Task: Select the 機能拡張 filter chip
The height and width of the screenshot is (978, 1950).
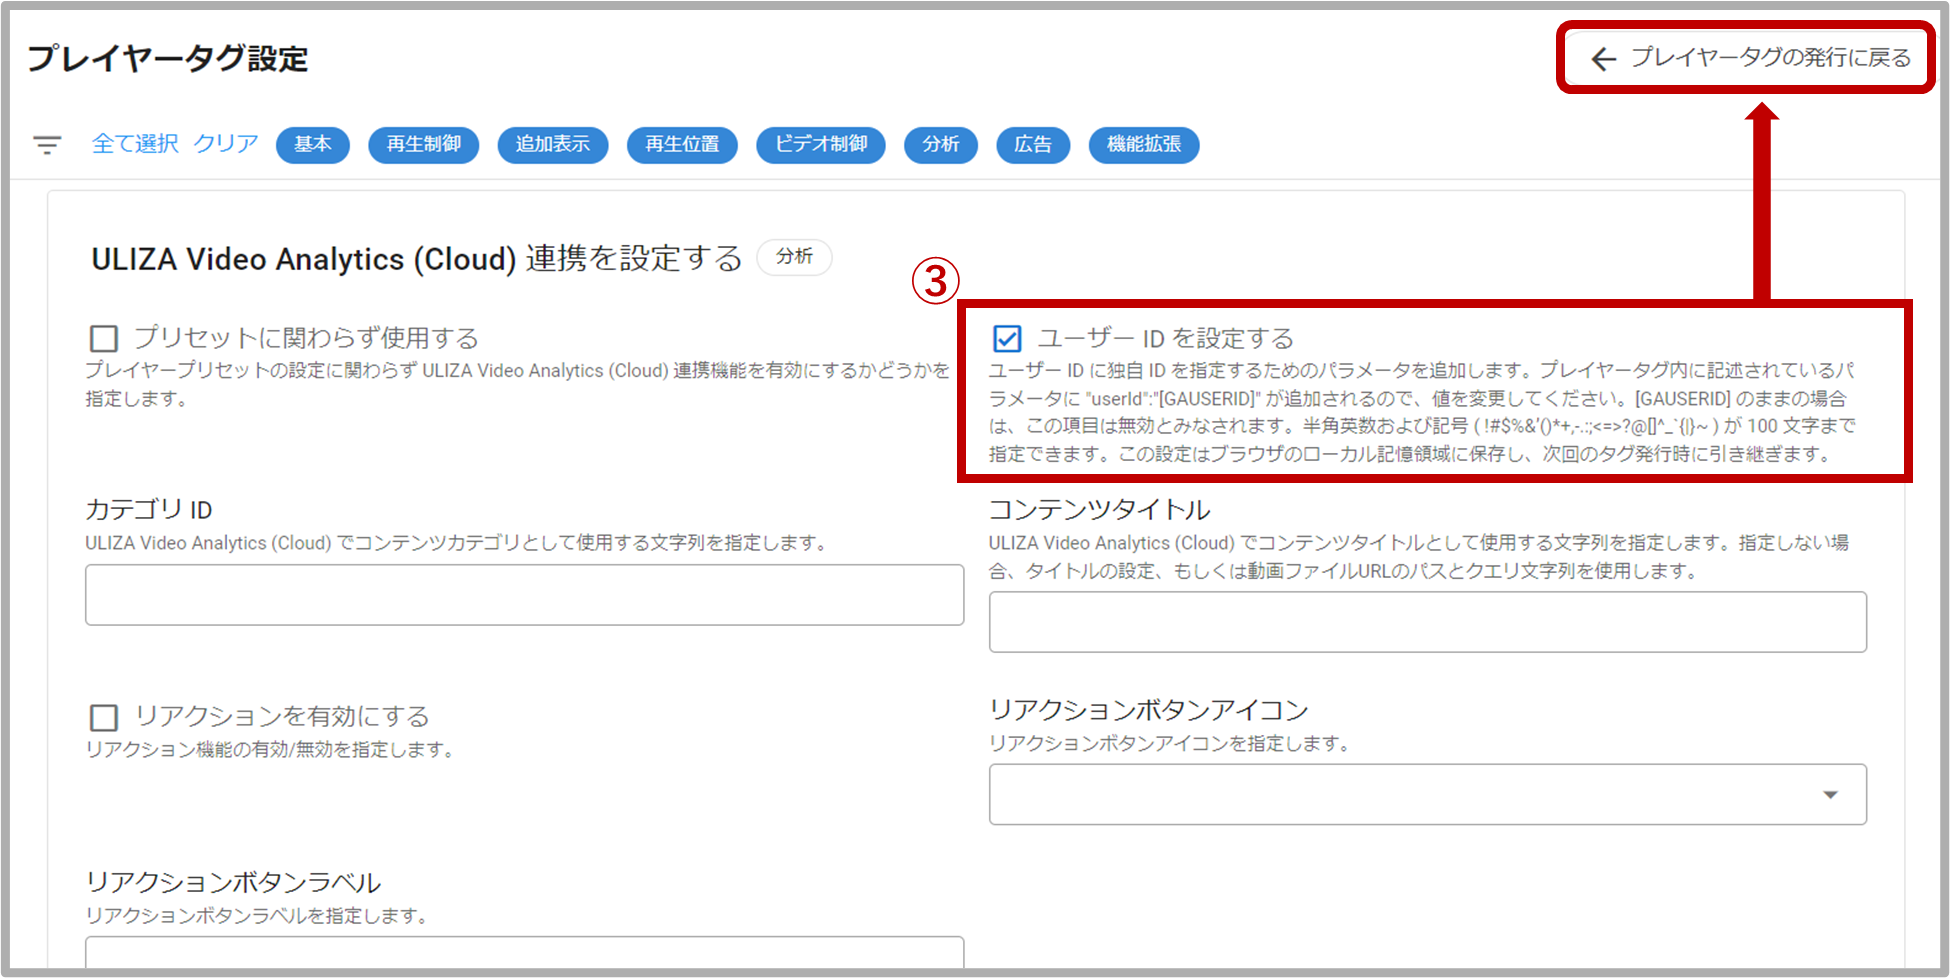Action: (1144, 145)
